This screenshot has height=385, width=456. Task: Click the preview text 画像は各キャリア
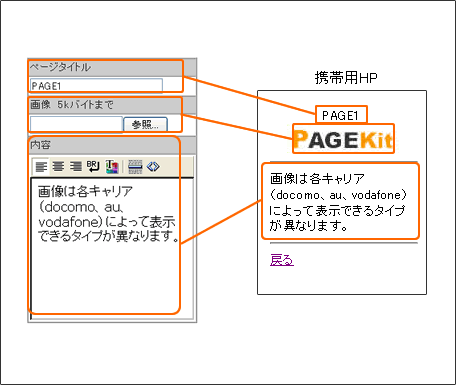click(317, 179)
